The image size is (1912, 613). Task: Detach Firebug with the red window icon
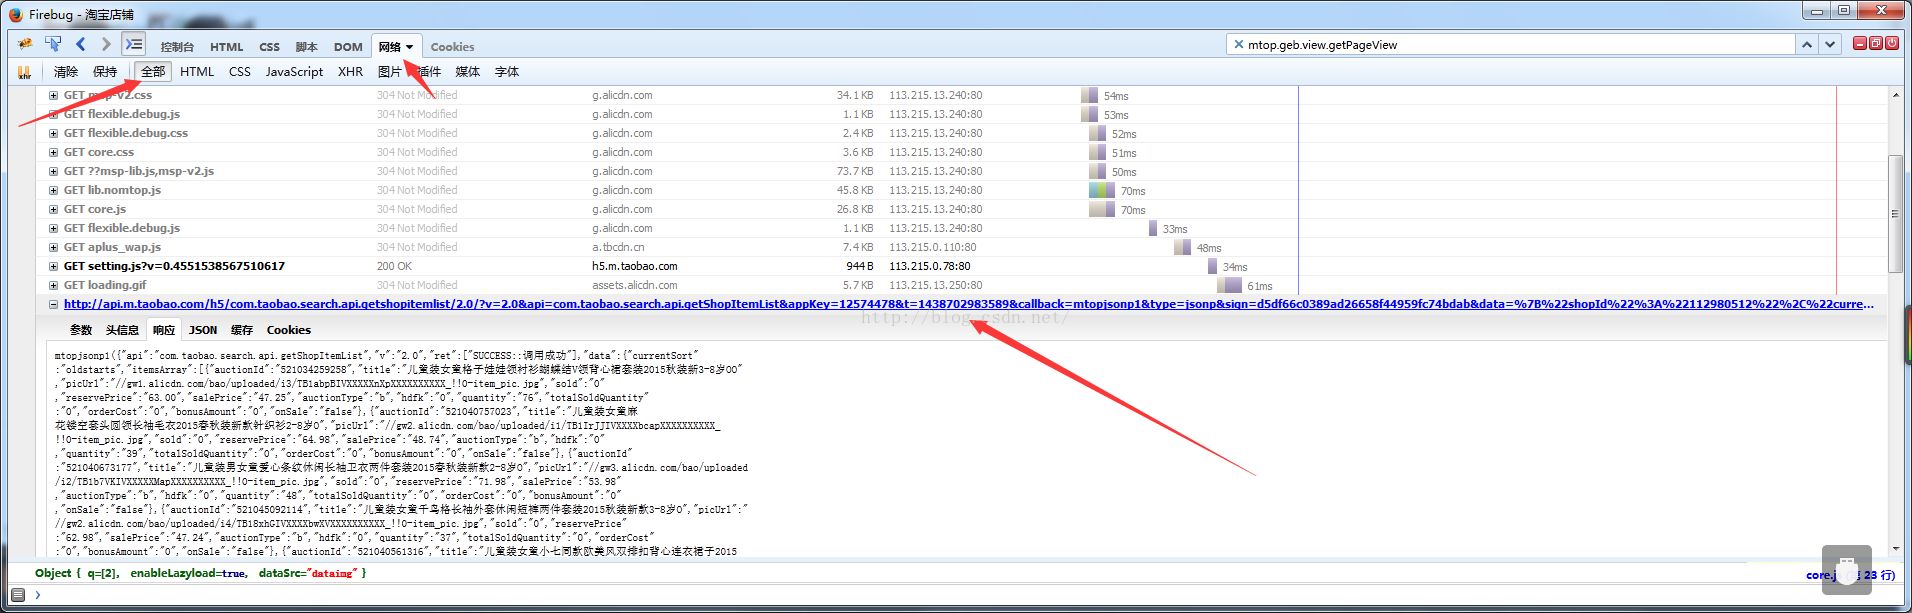click(x=1876, y=43)
